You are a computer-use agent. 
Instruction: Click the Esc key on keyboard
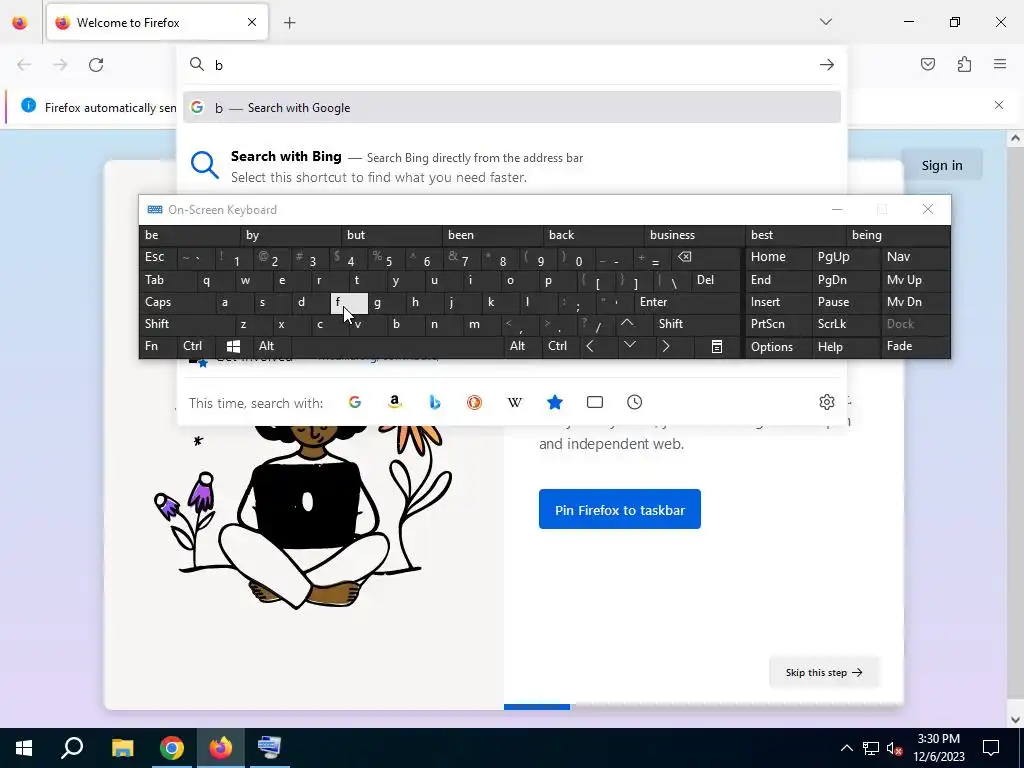pos(157,257)
